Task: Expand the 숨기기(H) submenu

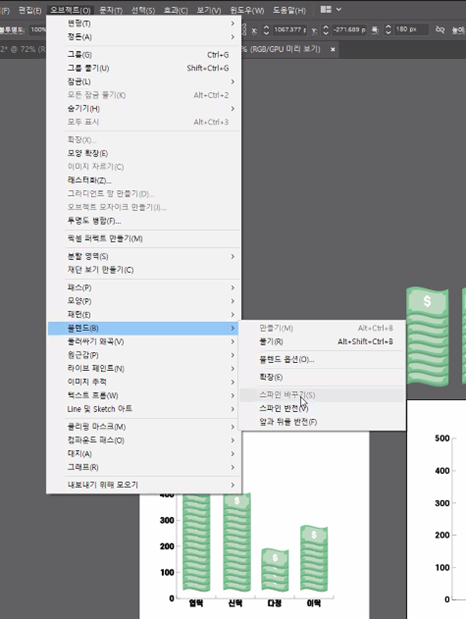Action: (x=143, y=109)
